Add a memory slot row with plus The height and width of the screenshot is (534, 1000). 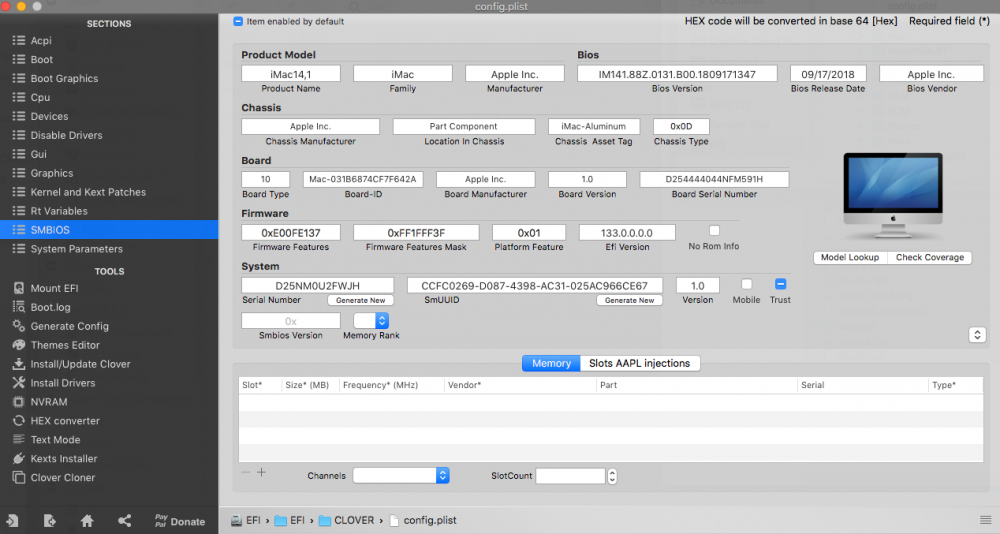click(261, 473)
